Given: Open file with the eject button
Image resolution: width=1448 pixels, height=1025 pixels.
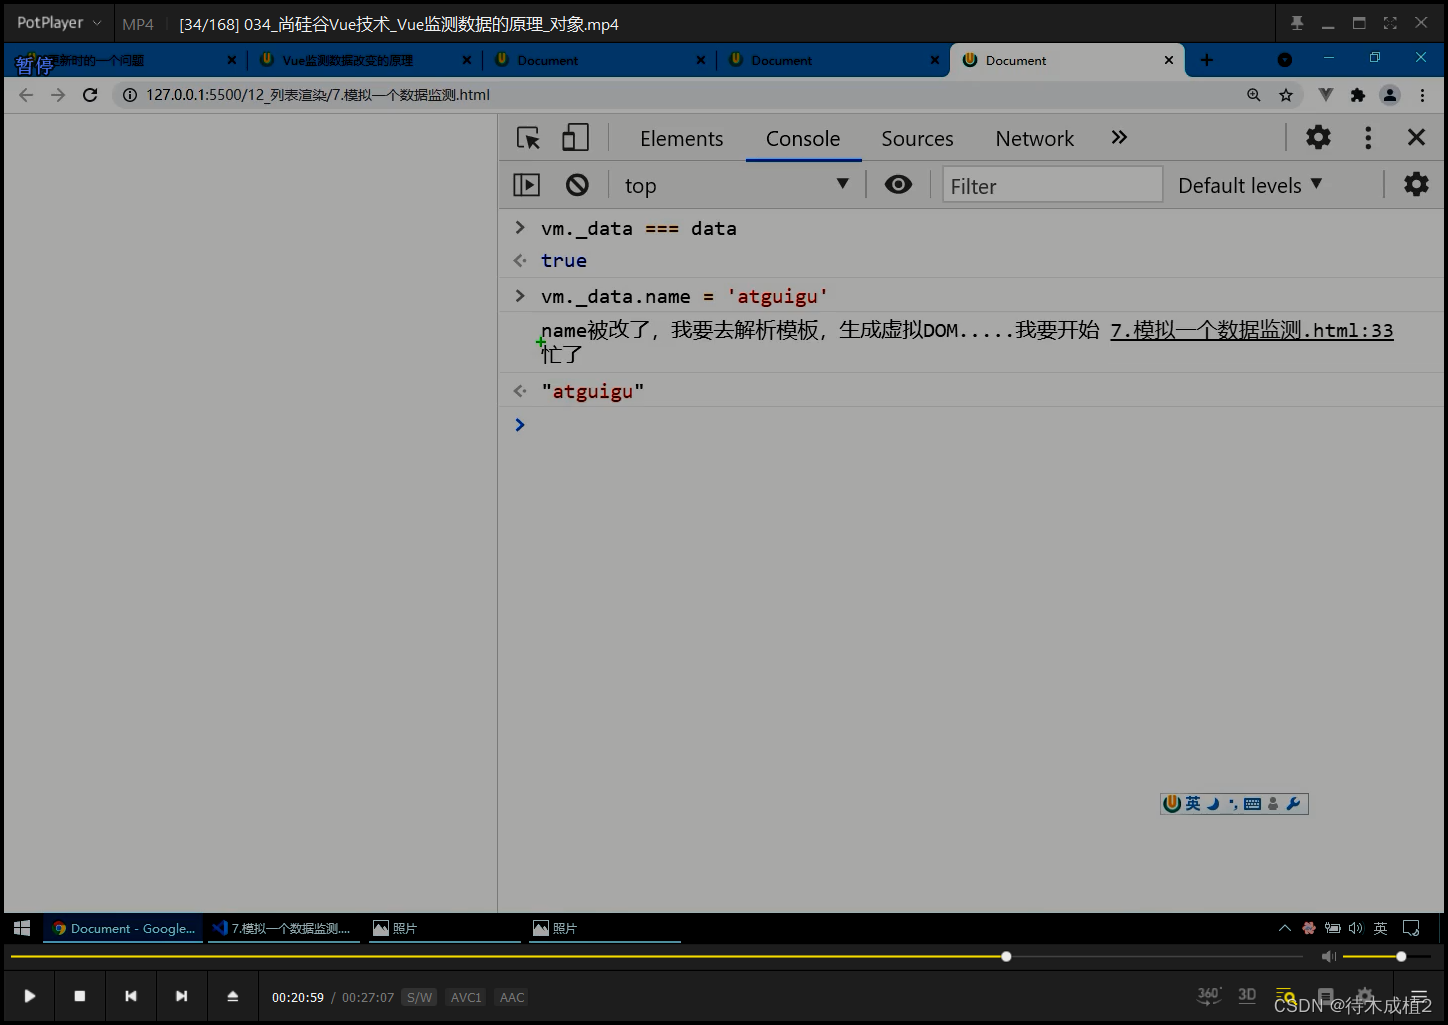Looking at the screenshot, I should 232,996.
